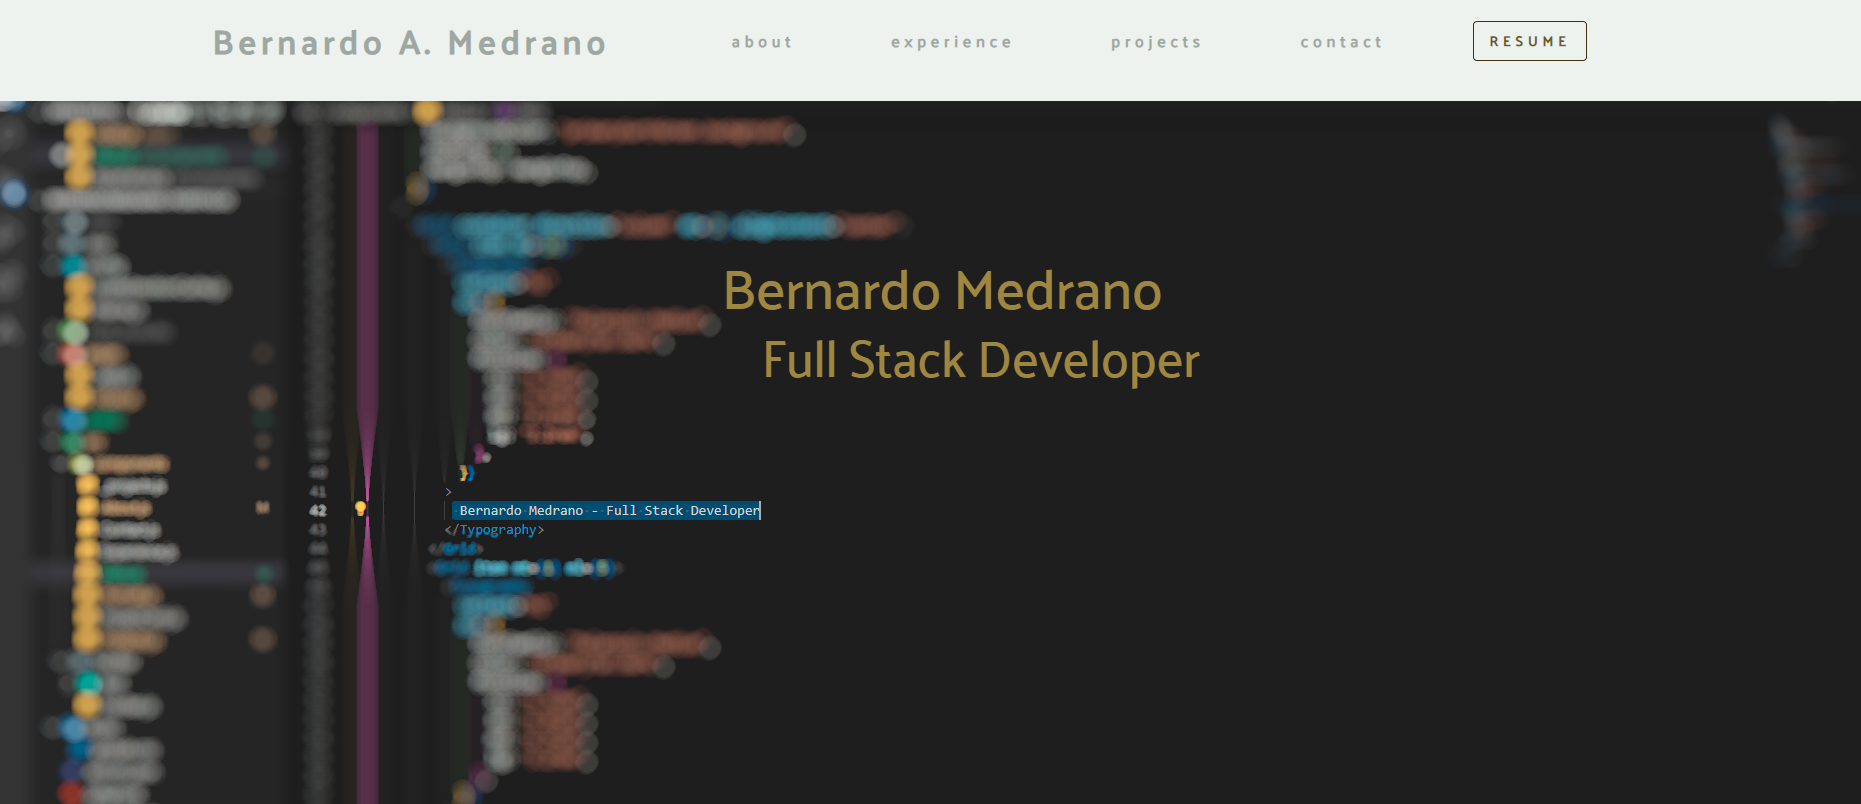Open the about section from navigation
The width and height of the screenshot is (1861, 804).
pyautogui.click(x=762, y=42)
